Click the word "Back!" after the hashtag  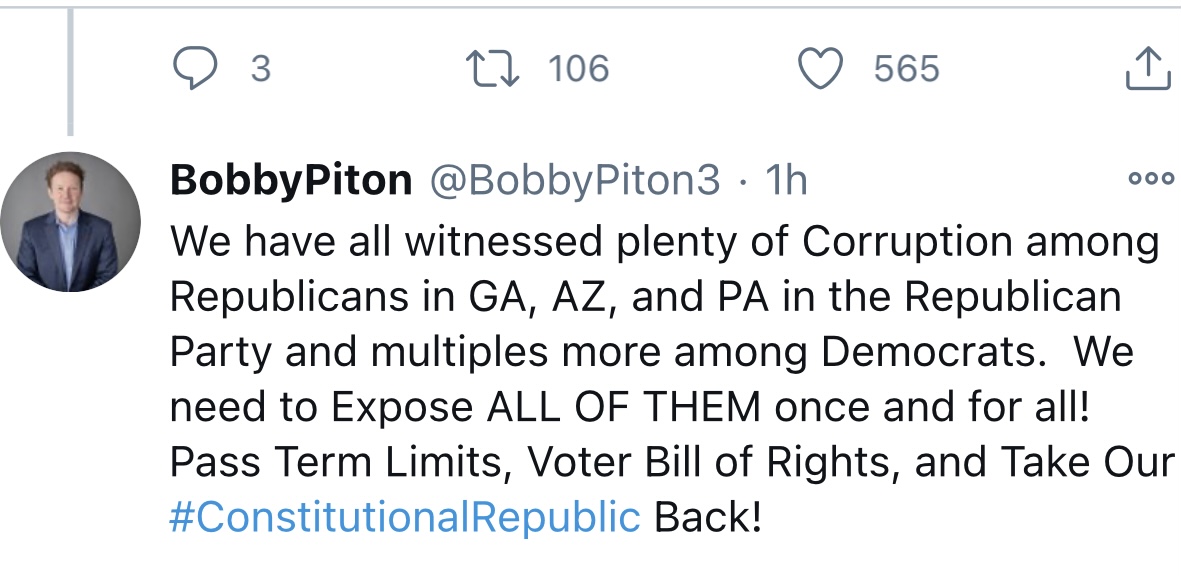pyautogui.click(x=707, y=518)
